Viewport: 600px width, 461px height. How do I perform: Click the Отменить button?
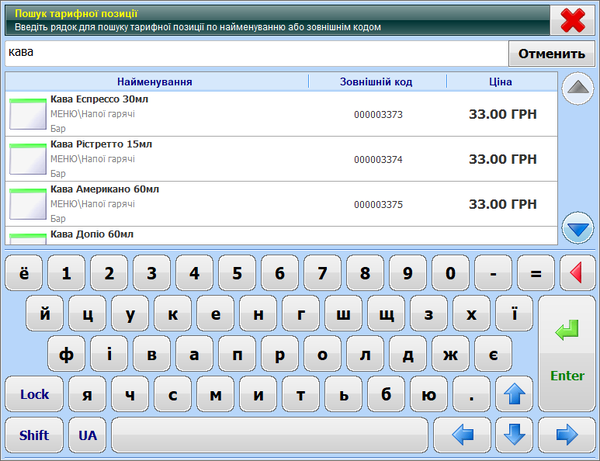(x=551, y=53)
